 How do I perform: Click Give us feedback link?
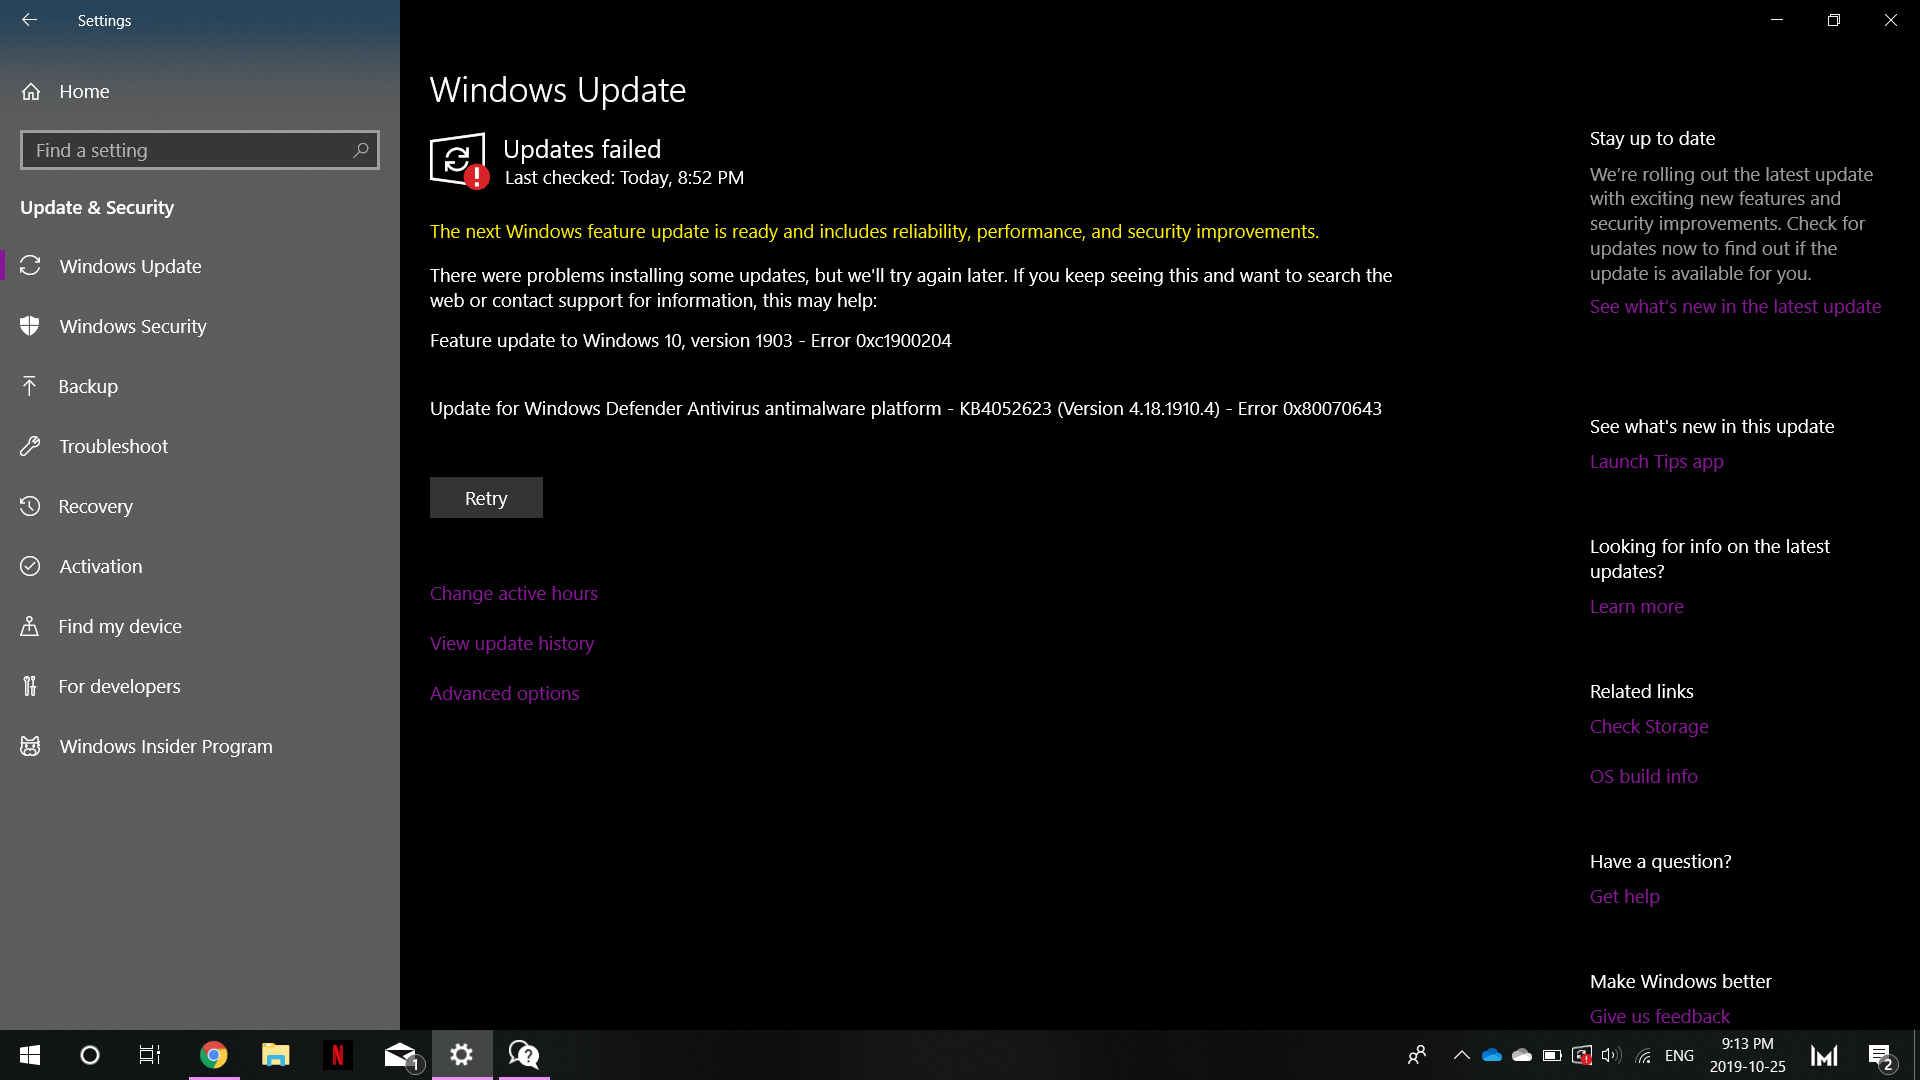(1659, 1016)
